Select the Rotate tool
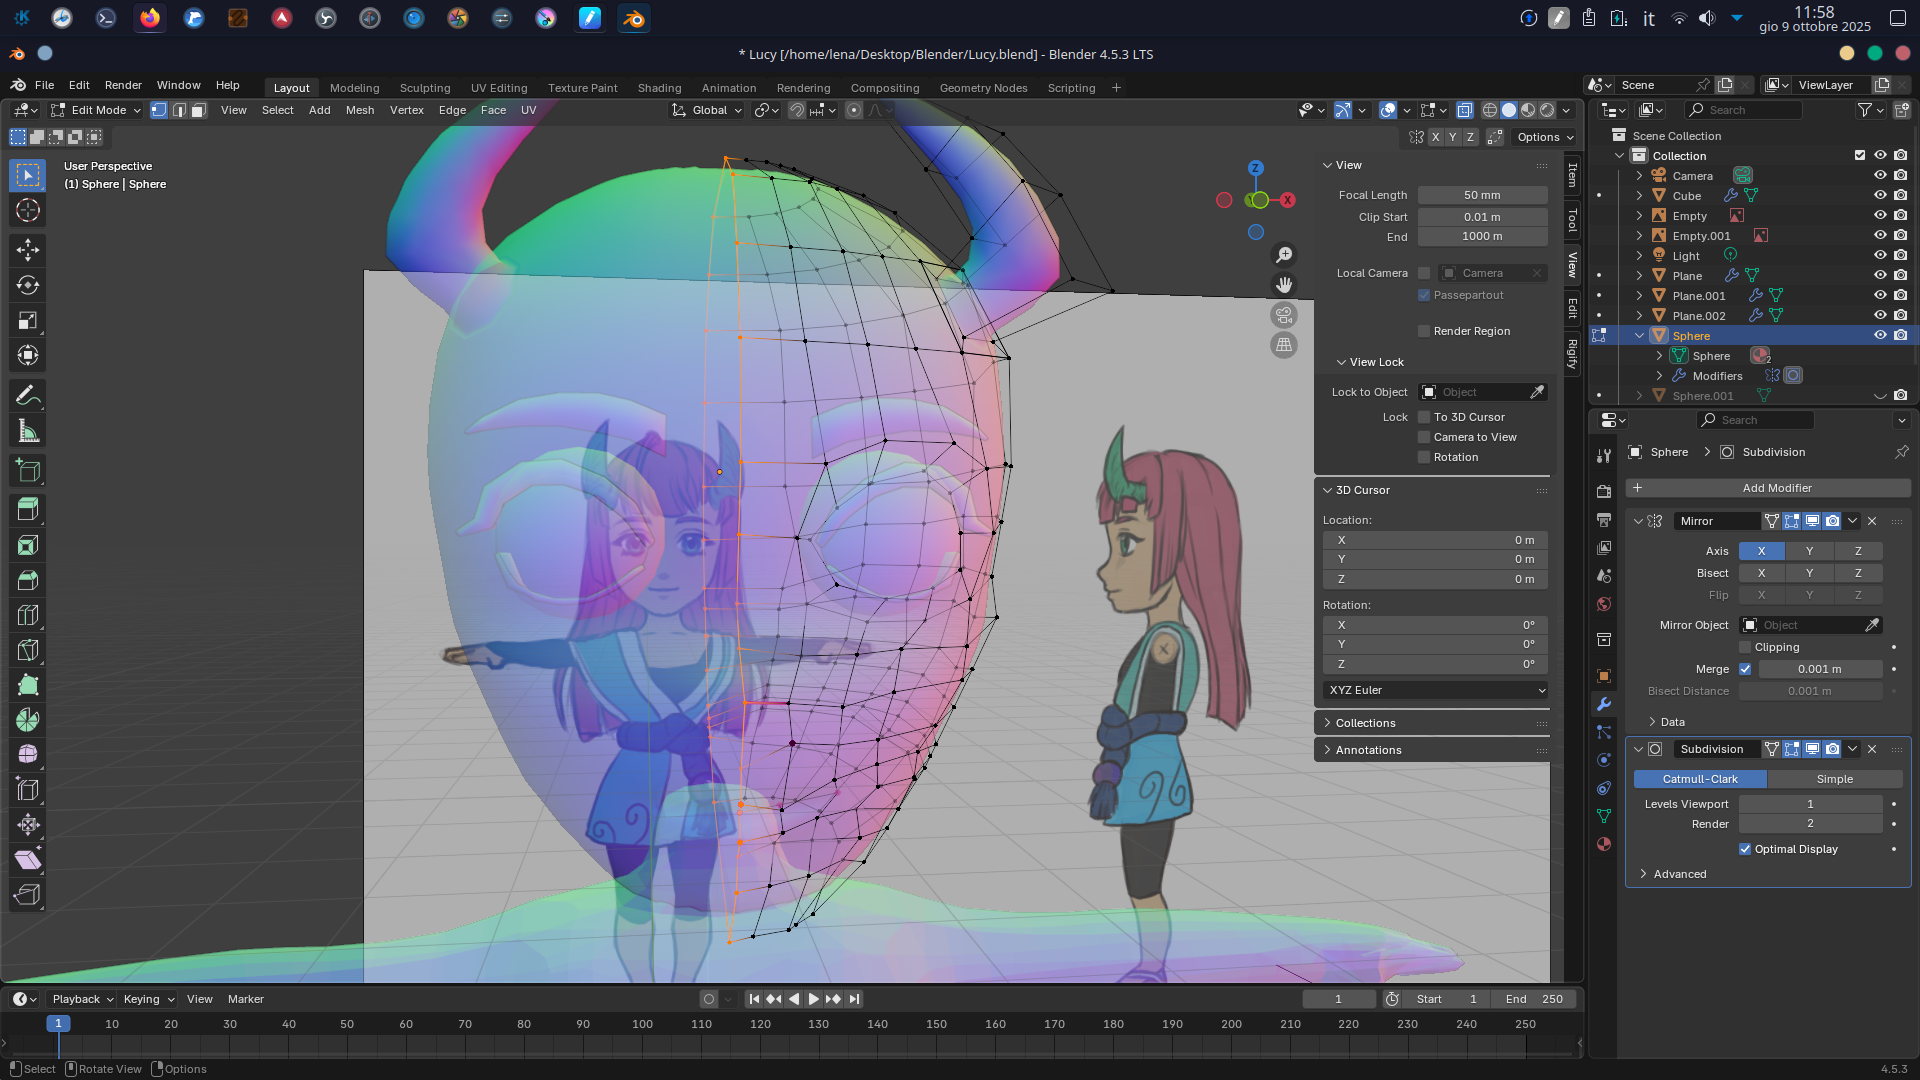 pos(28,285)
